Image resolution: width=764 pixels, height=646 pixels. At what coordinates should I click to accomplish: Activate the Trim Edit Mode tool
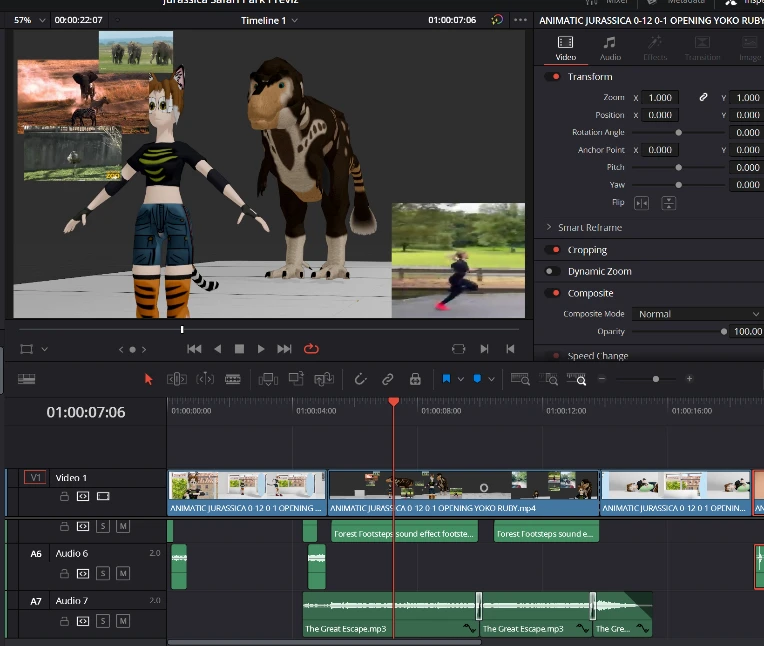click(177, 379)
